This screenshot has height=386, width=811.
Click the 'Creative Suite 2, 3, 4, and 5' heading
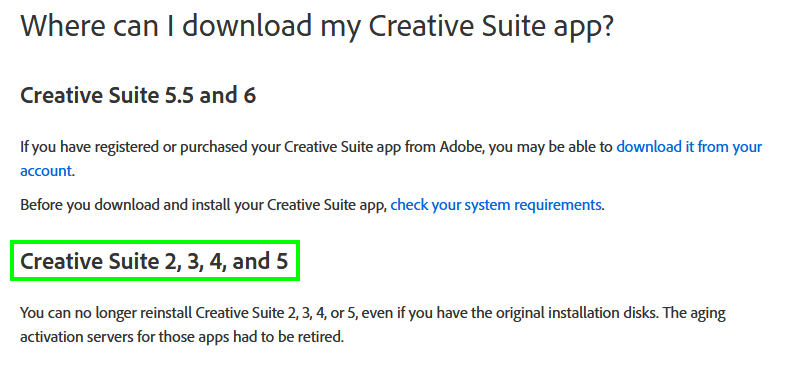pyautogui.click(x=154, y=261)
